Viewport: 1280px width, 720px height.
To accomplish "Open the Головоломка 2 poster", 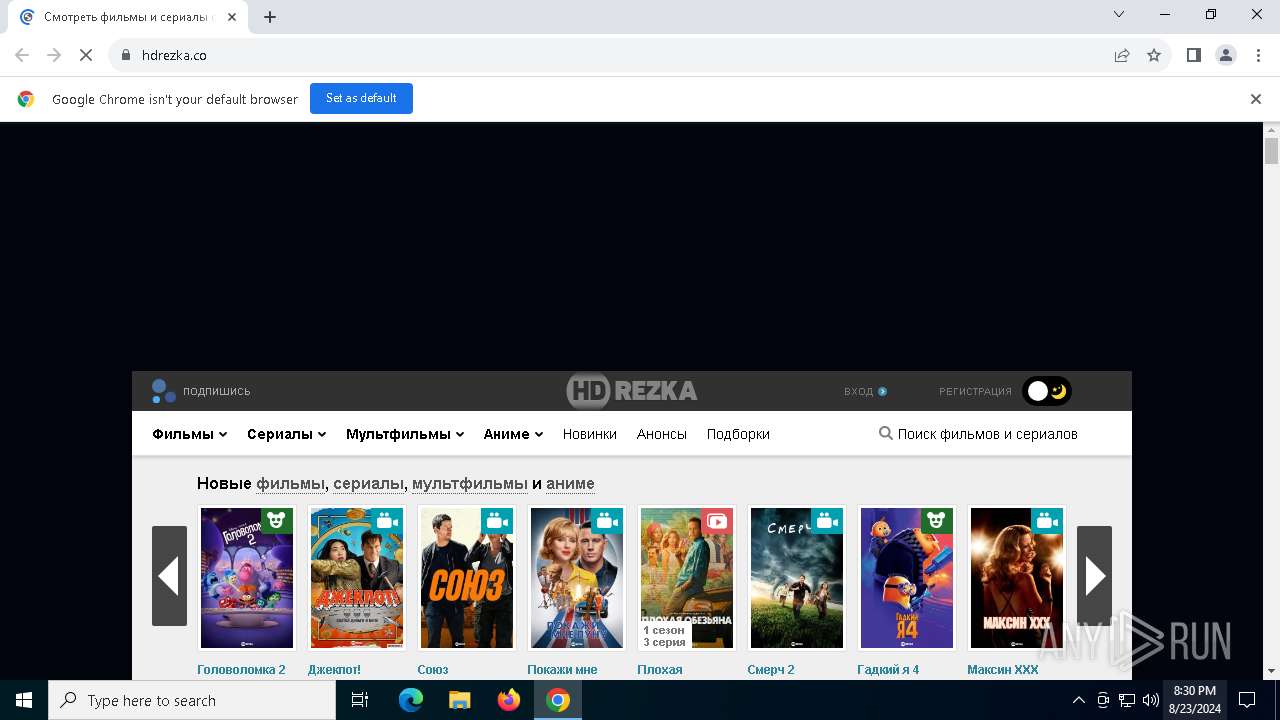I will point(247,578).
